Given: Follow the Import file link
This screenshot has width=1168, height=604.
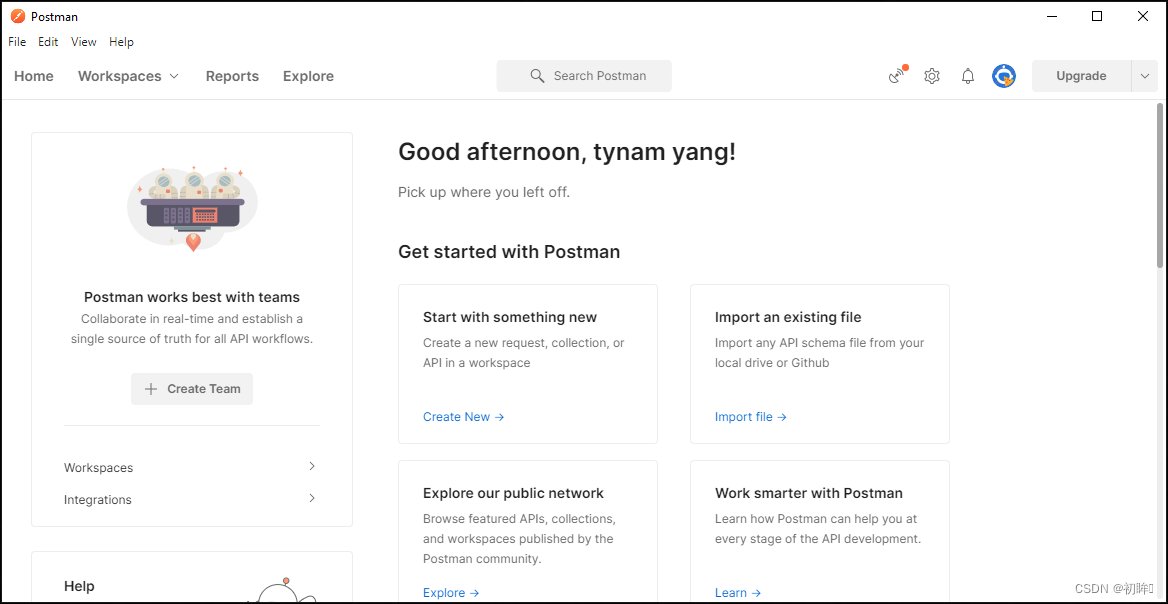Looking at the screenshot, I should (x=751, y=417).
